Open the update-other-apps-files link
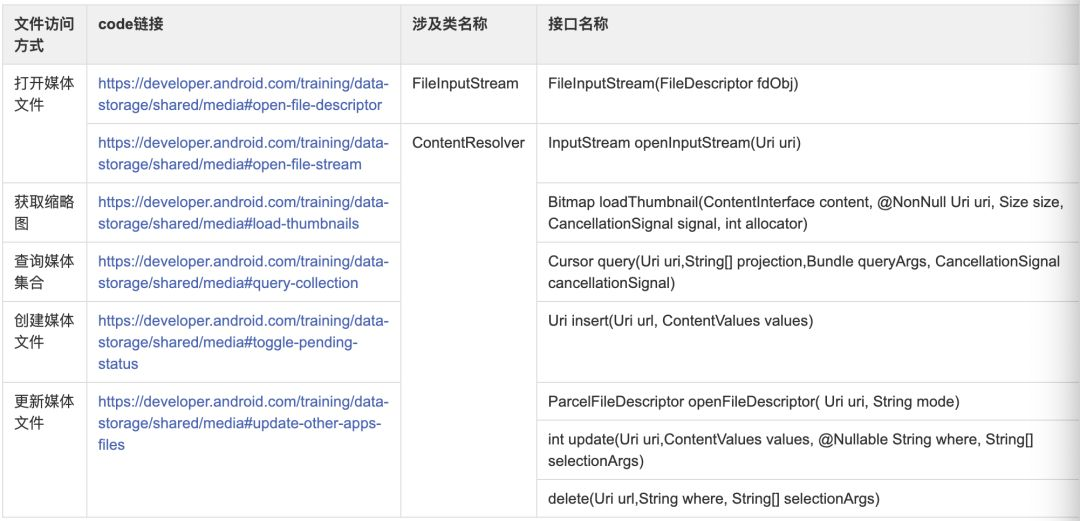This screenshot has width=1080, height=521. 243,423
